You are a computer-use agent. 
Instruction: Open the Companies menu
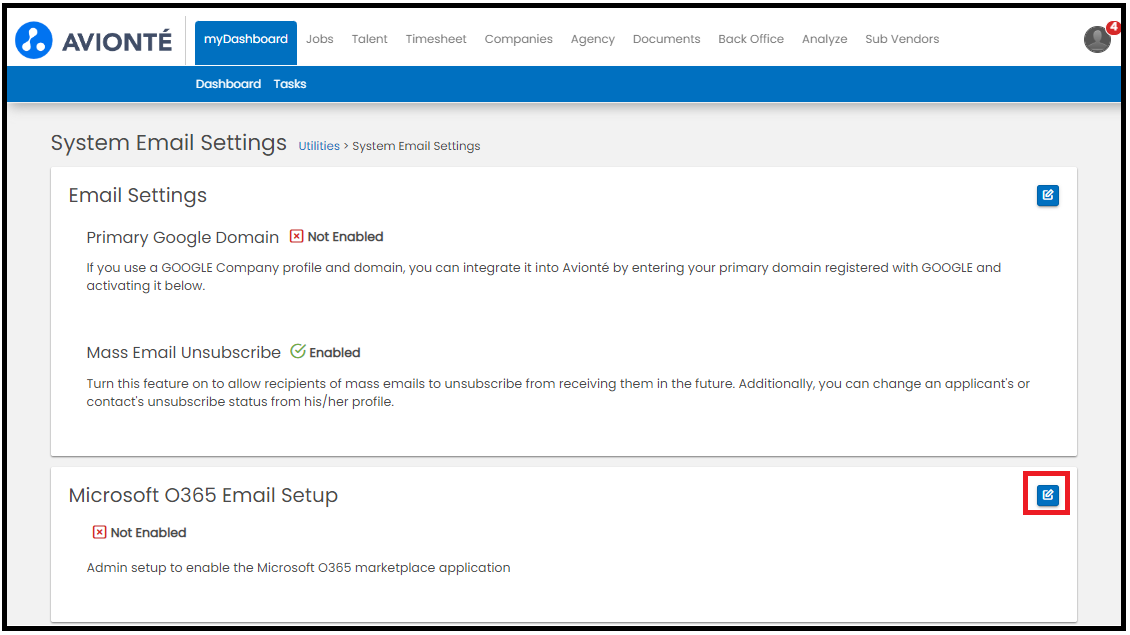click(518, 39)
